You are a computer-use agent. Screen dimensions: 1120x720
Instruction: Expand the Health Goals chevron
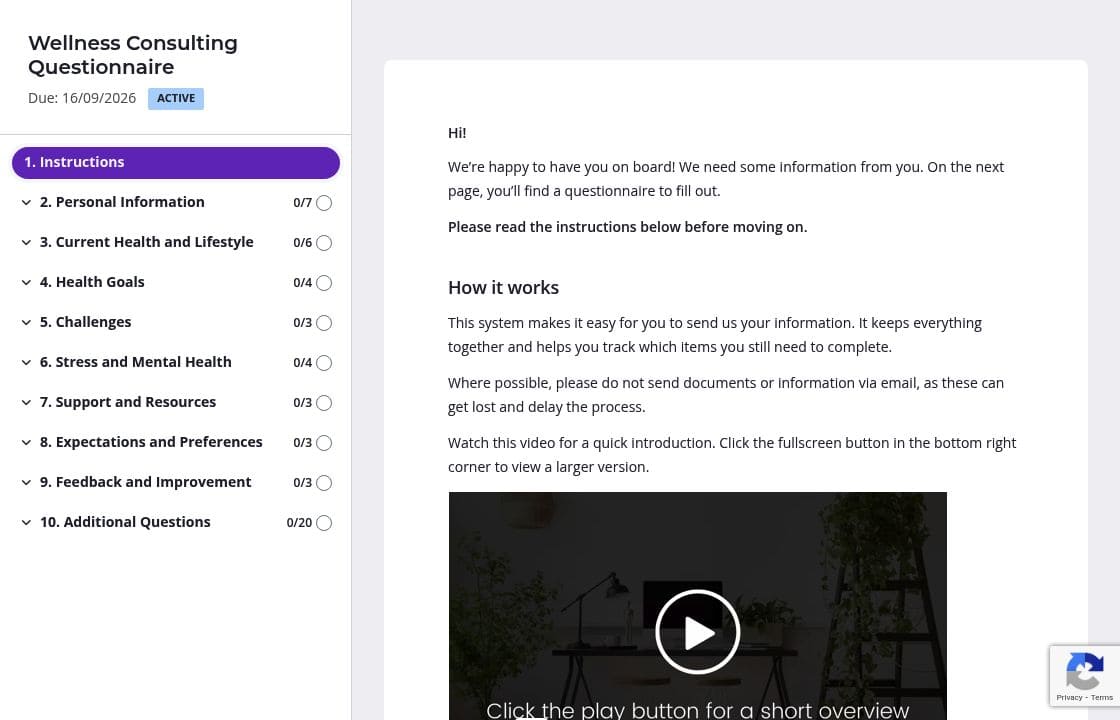tap(26, 282)
